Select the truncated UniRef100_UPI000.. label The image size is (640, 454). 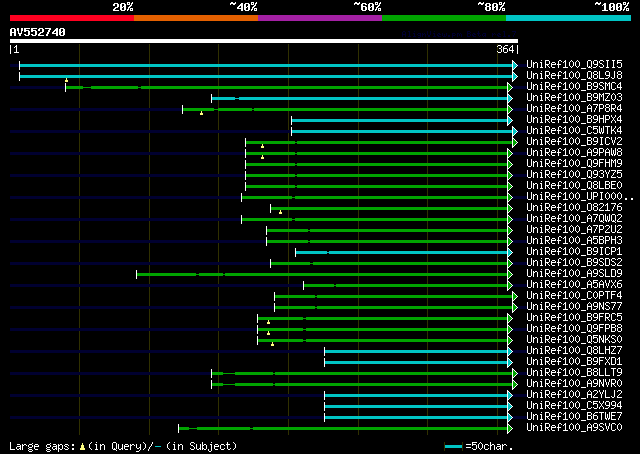coord(580,197)
